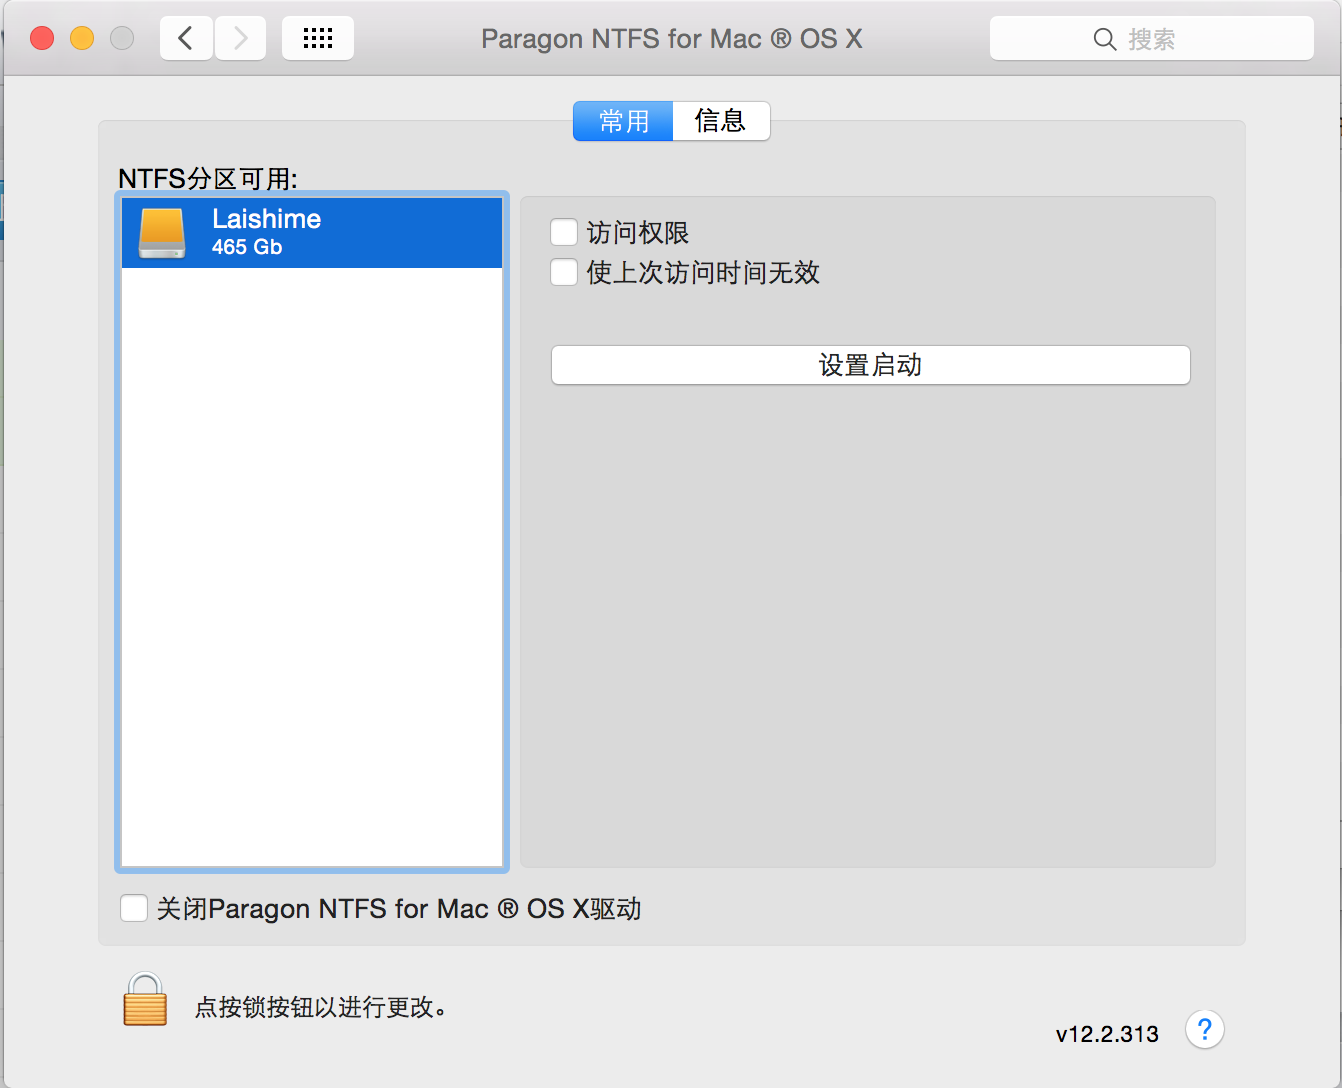Click the orange Laishime drive icon
1342x1088 pixels.
(x=162, y=233)
